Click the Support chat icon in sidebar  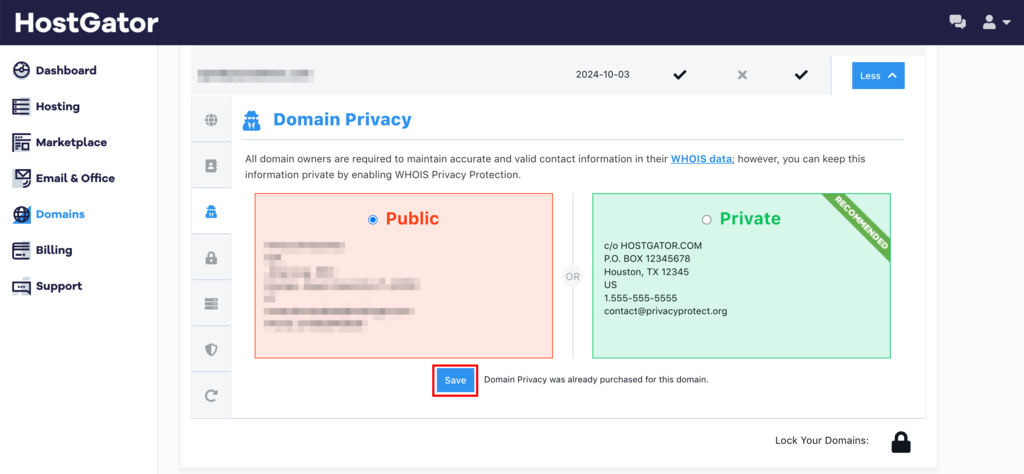(22, 286)
